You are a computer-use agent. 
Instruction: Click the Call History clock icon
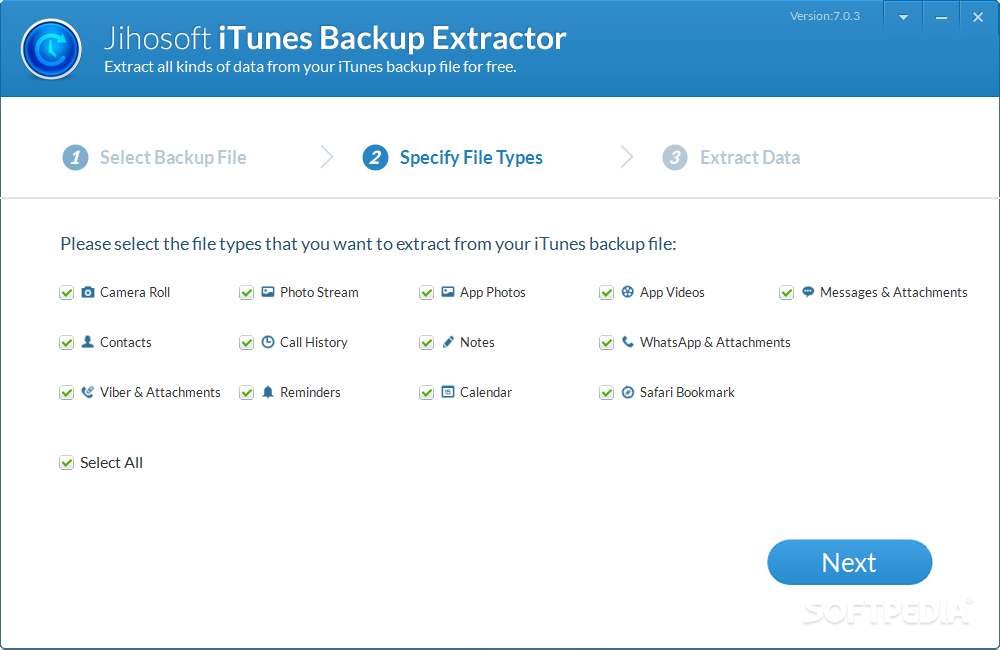pos(268,342)
